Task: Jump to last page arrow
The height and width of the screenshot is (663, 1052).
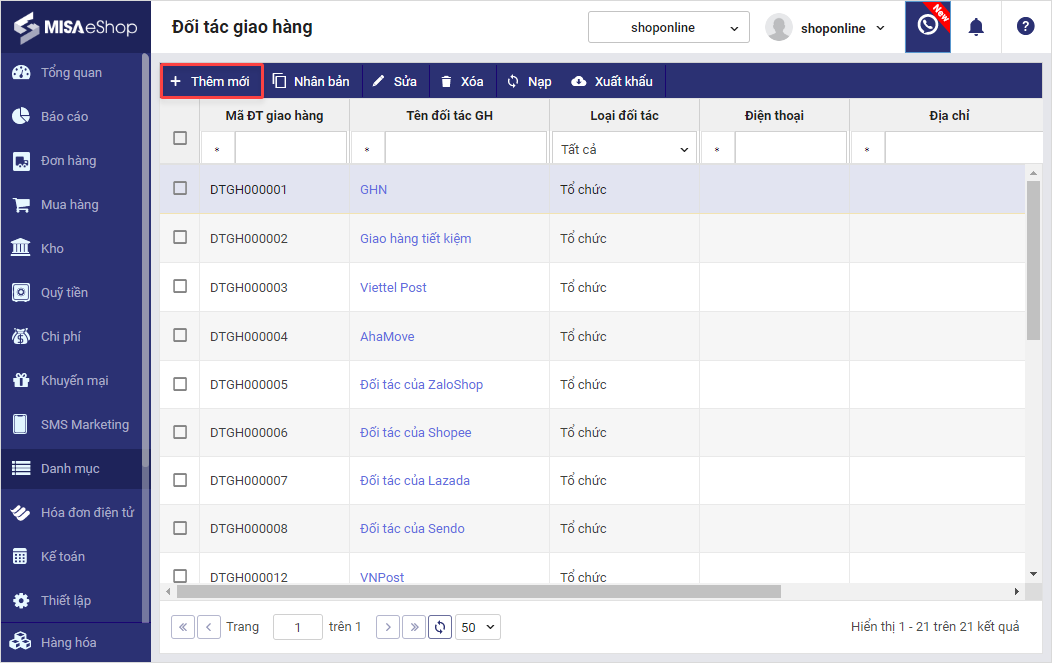Action: (413, 627)
